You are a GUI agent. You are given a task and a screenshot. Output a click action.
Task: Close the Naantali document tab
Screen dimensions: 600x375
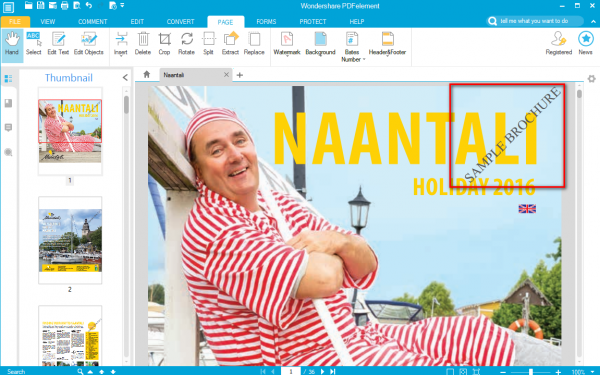226,75
